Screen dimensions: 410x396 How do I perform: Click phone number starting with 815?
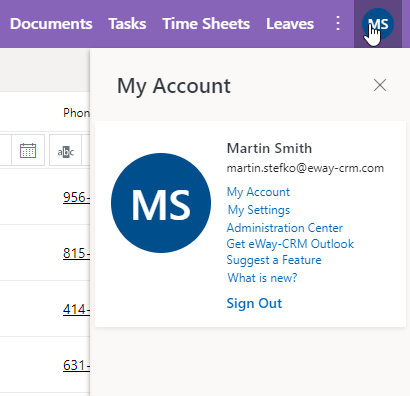click(76, 253)
